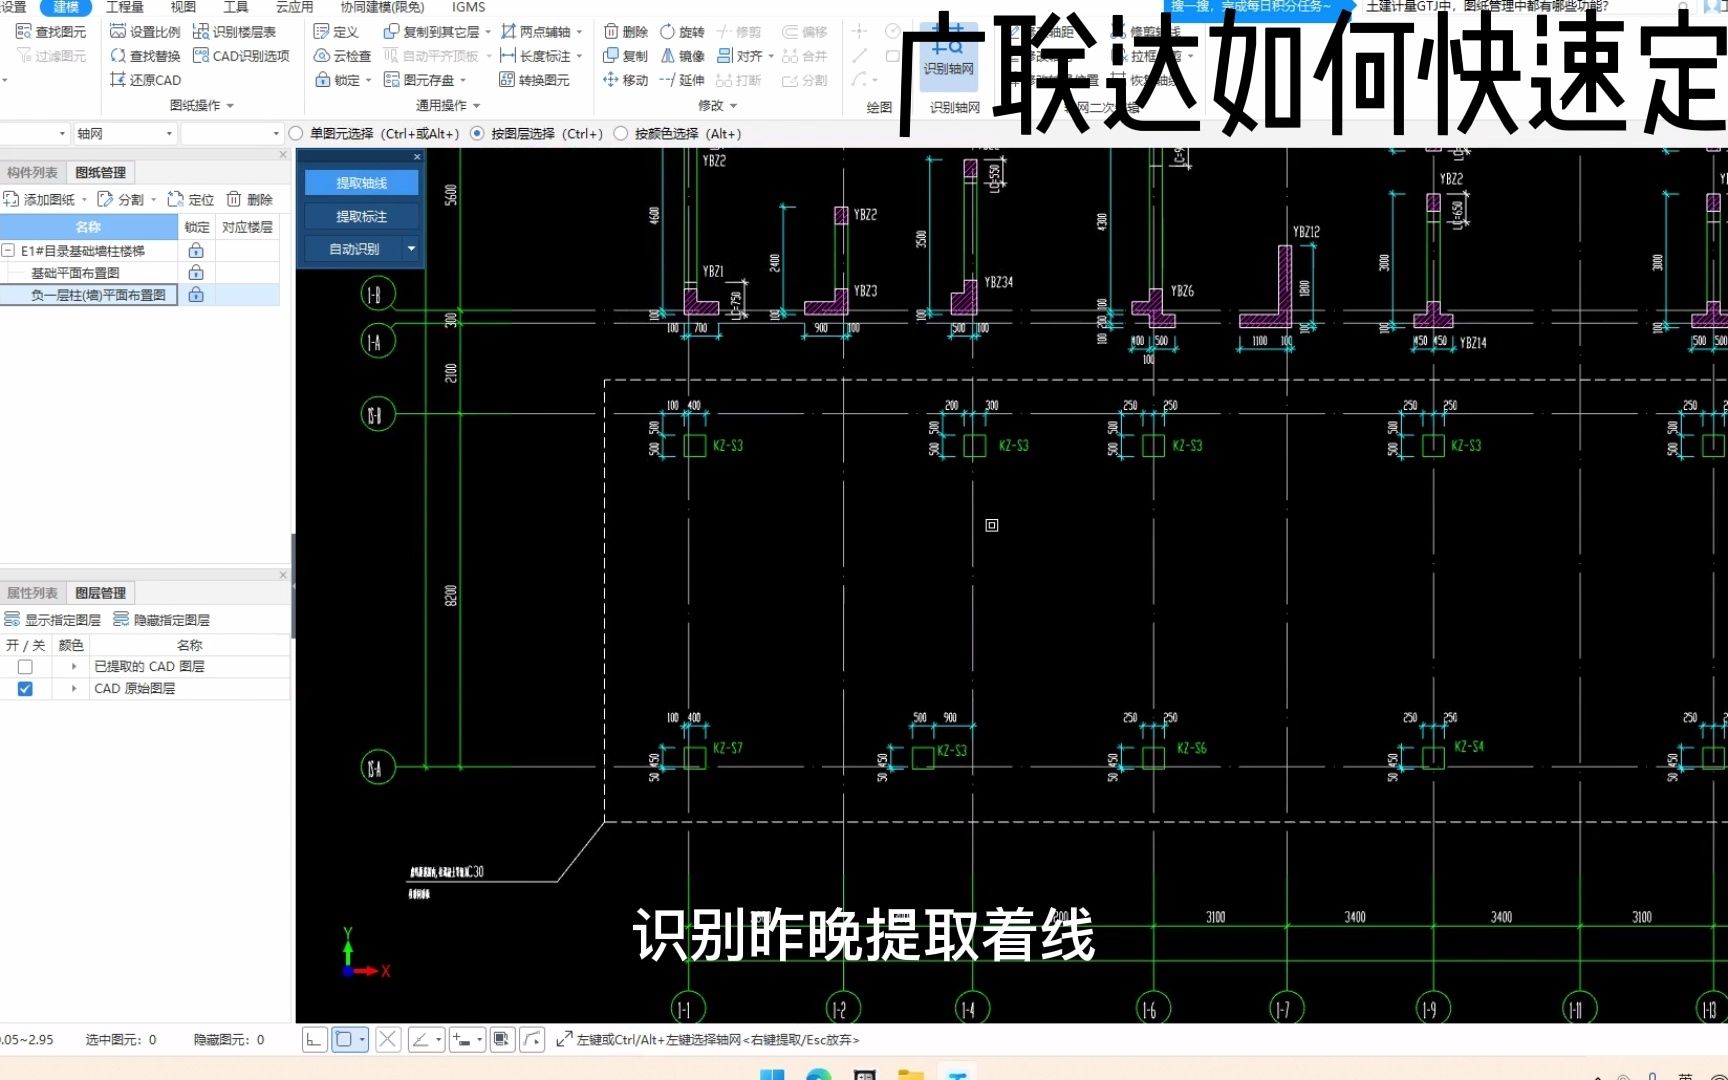Click the 删除 delete tool in ribbon
This screenshot has width=1728, height=1080.
pyautogui.click(x=626, y=32)
